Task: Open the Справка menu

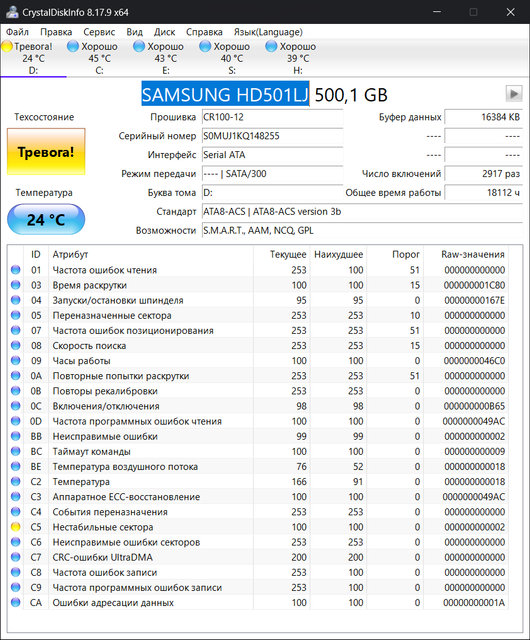Action: [204, 32]
